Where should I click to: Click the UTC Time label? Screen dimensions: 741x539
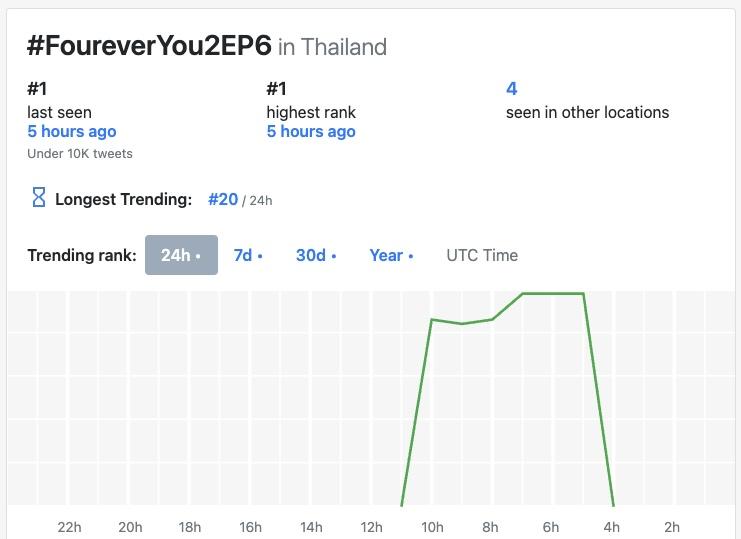point(482,255)
